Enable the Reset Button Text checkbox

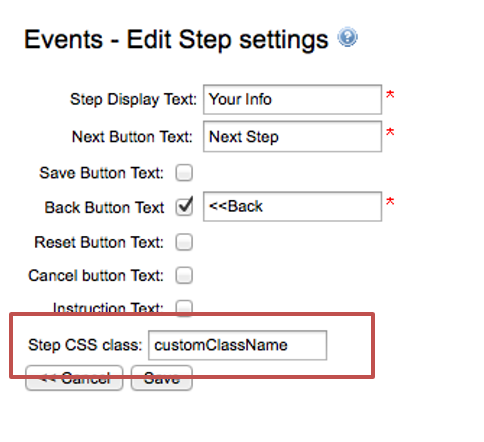pos(184,242)
